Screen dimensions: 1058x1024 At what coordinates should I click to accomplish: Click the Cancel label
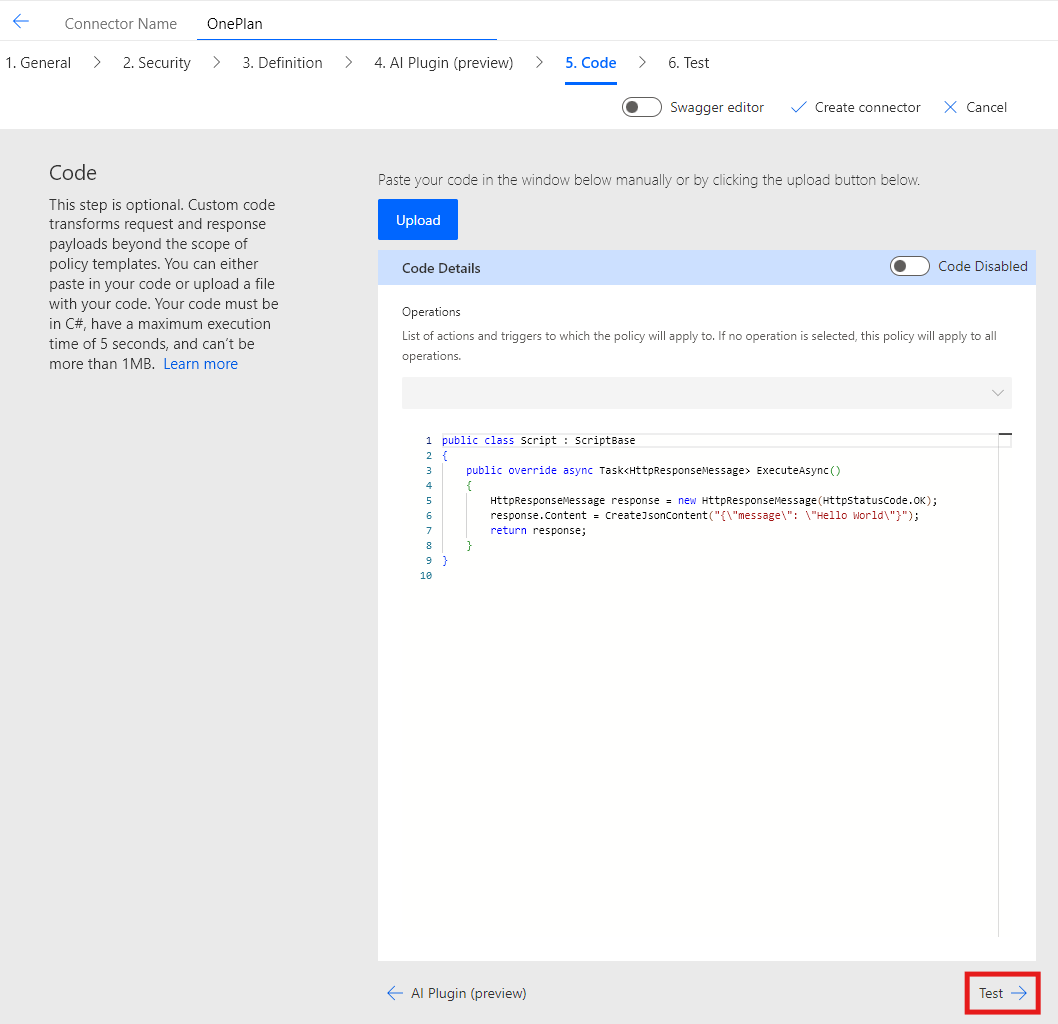pos(986,107)
